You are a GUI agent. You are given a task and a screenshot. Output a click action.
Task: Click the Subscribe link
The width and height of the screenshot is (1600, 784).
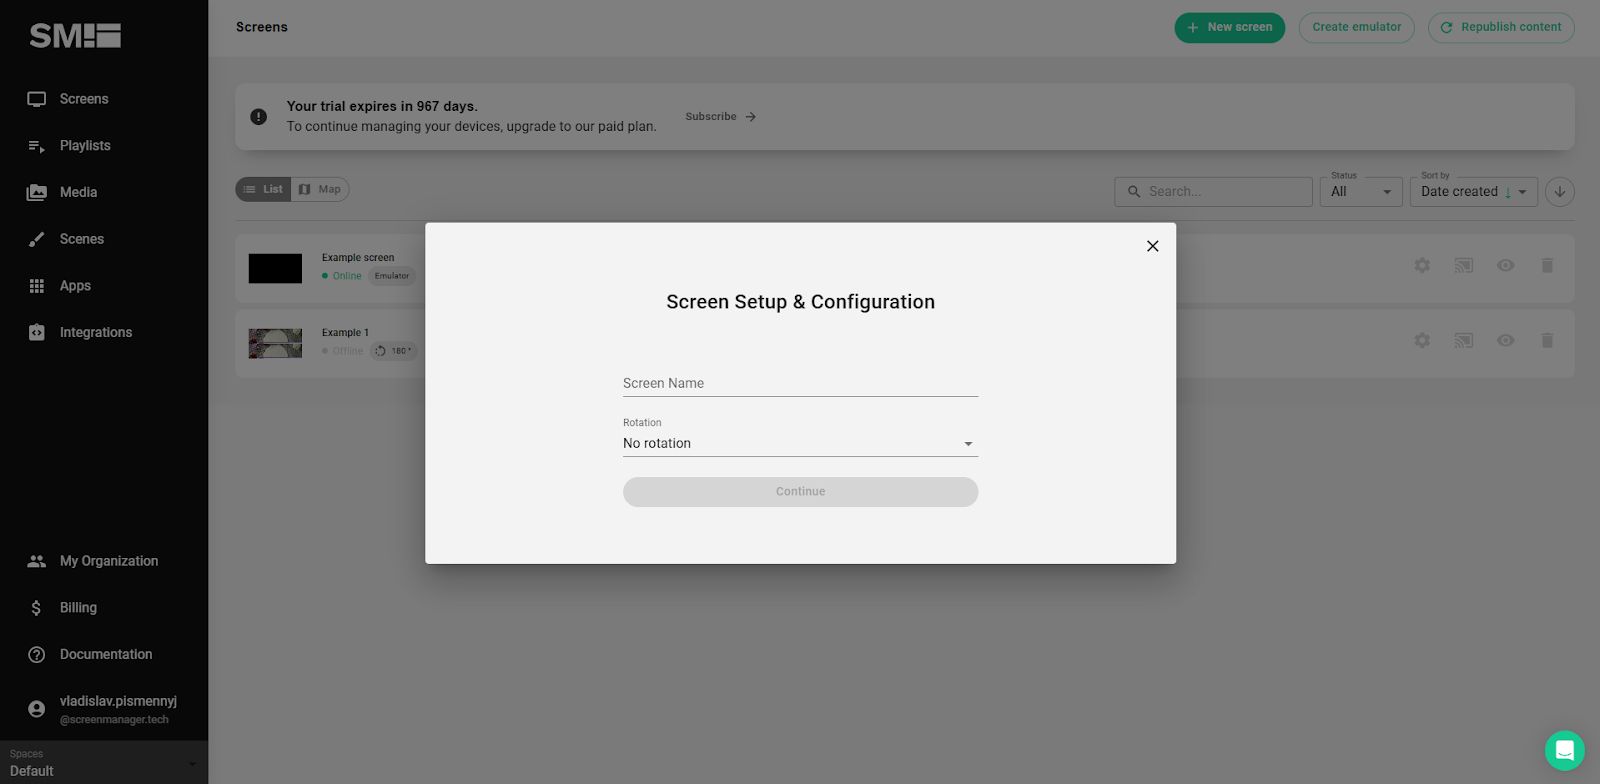(x=720, y=117)
